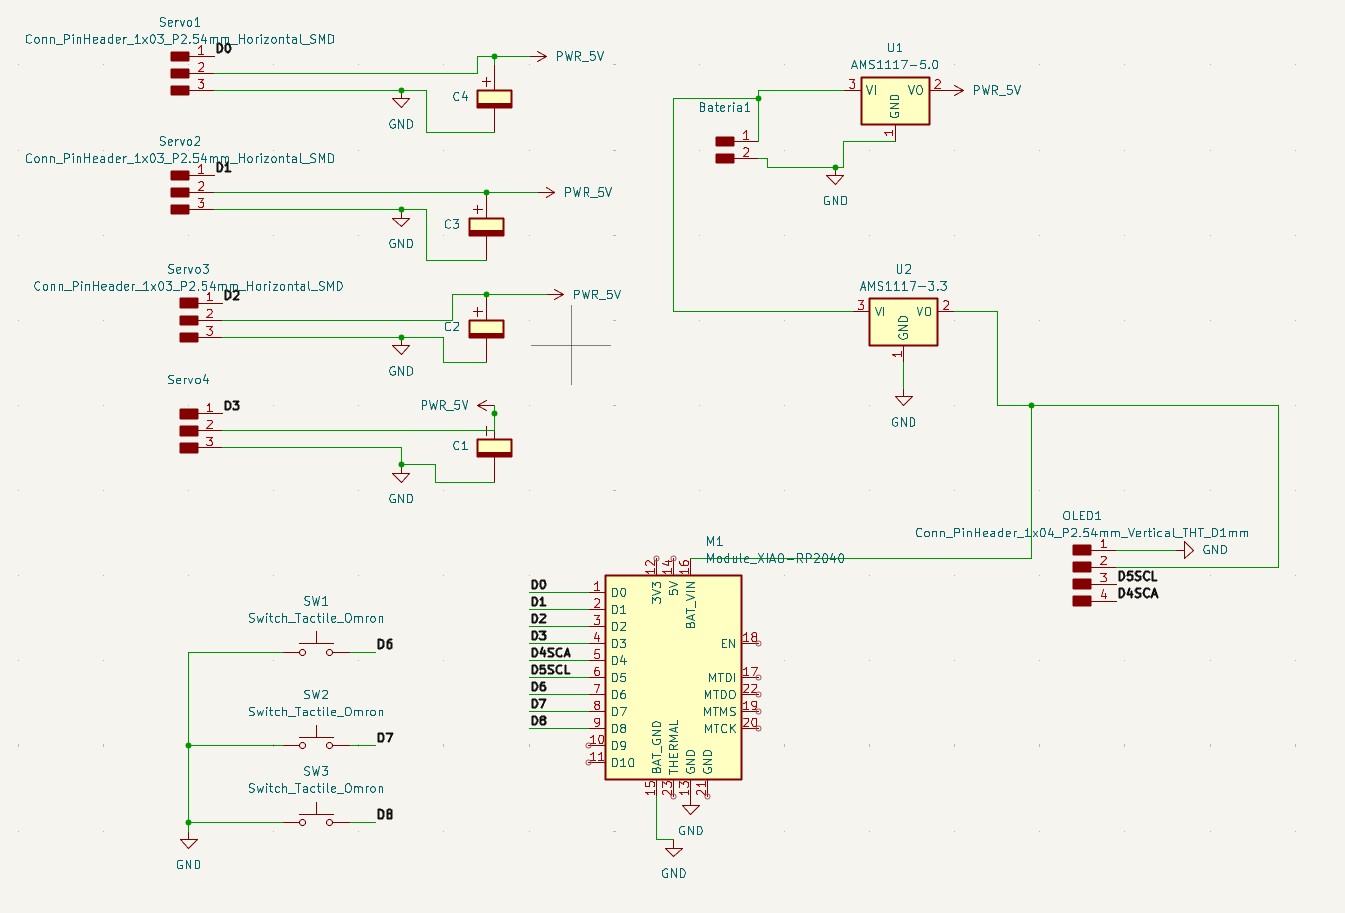The width and height of the screenshot is (1345, 913).
Task: Click the GND symbol on M1 BAT_GND pin
Action: tap(673, 852)
